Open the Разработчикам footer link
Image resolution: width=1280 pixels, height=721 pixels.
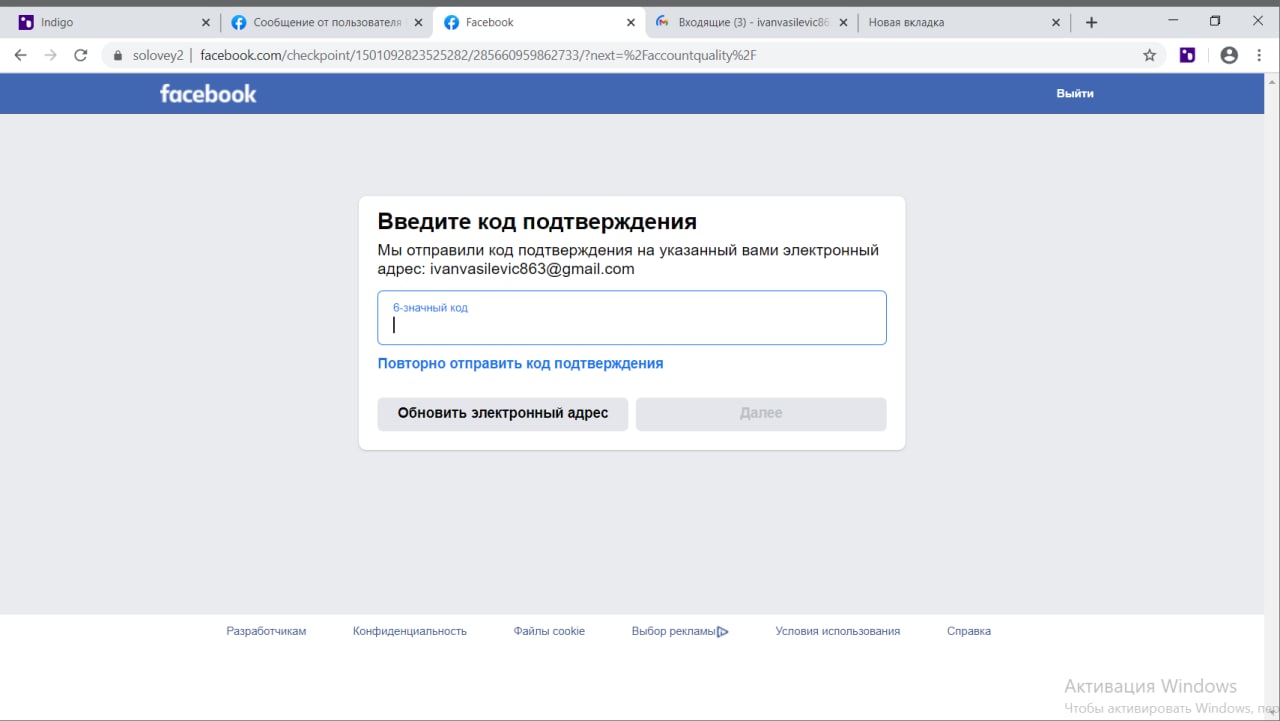pyautogui.click(x=266, y=631)
